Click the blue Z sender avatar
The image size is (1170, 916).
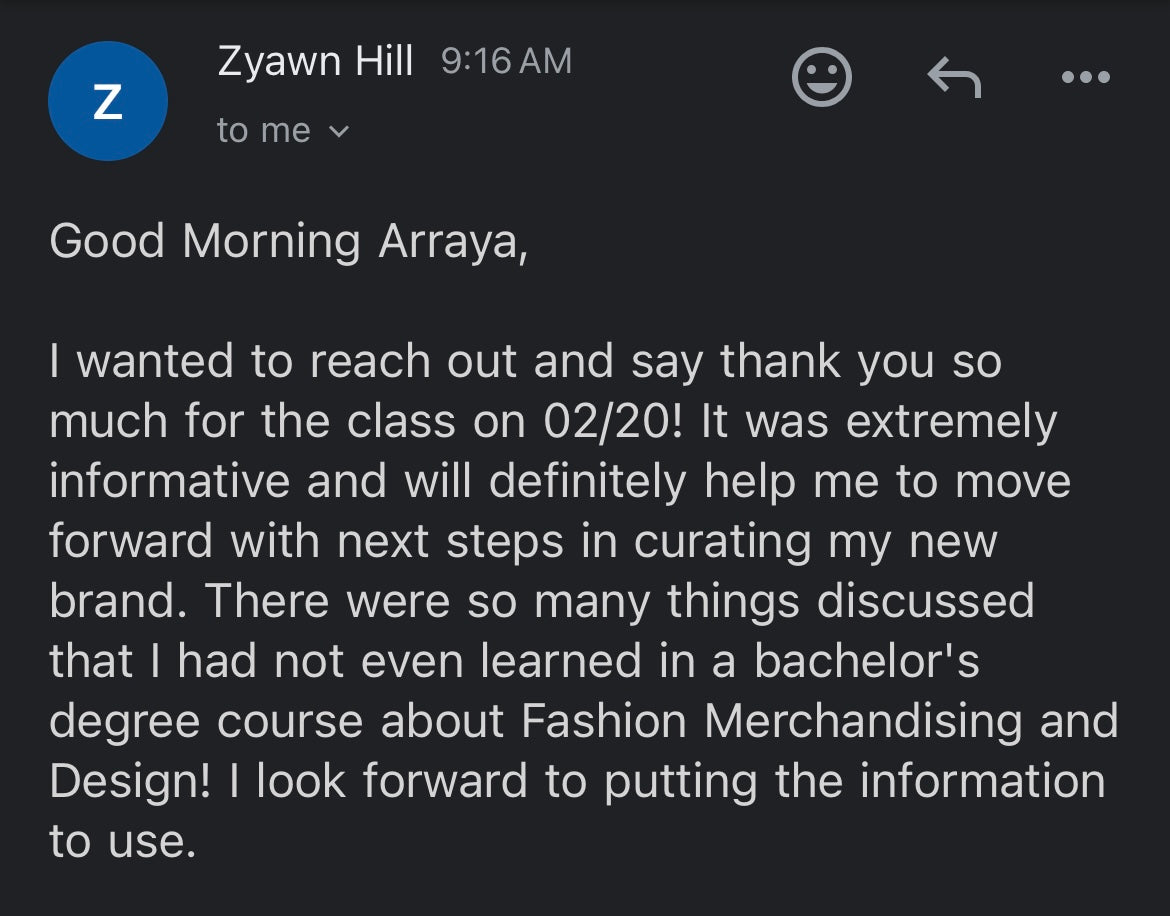point(107,101)
